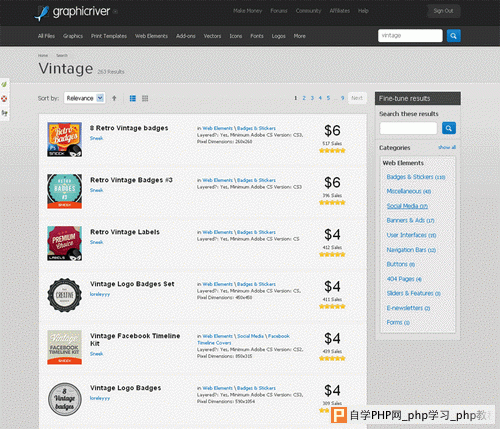Filter by User Interfaces category
This screenshot has height=429, width=500.
tap(411, 235)
